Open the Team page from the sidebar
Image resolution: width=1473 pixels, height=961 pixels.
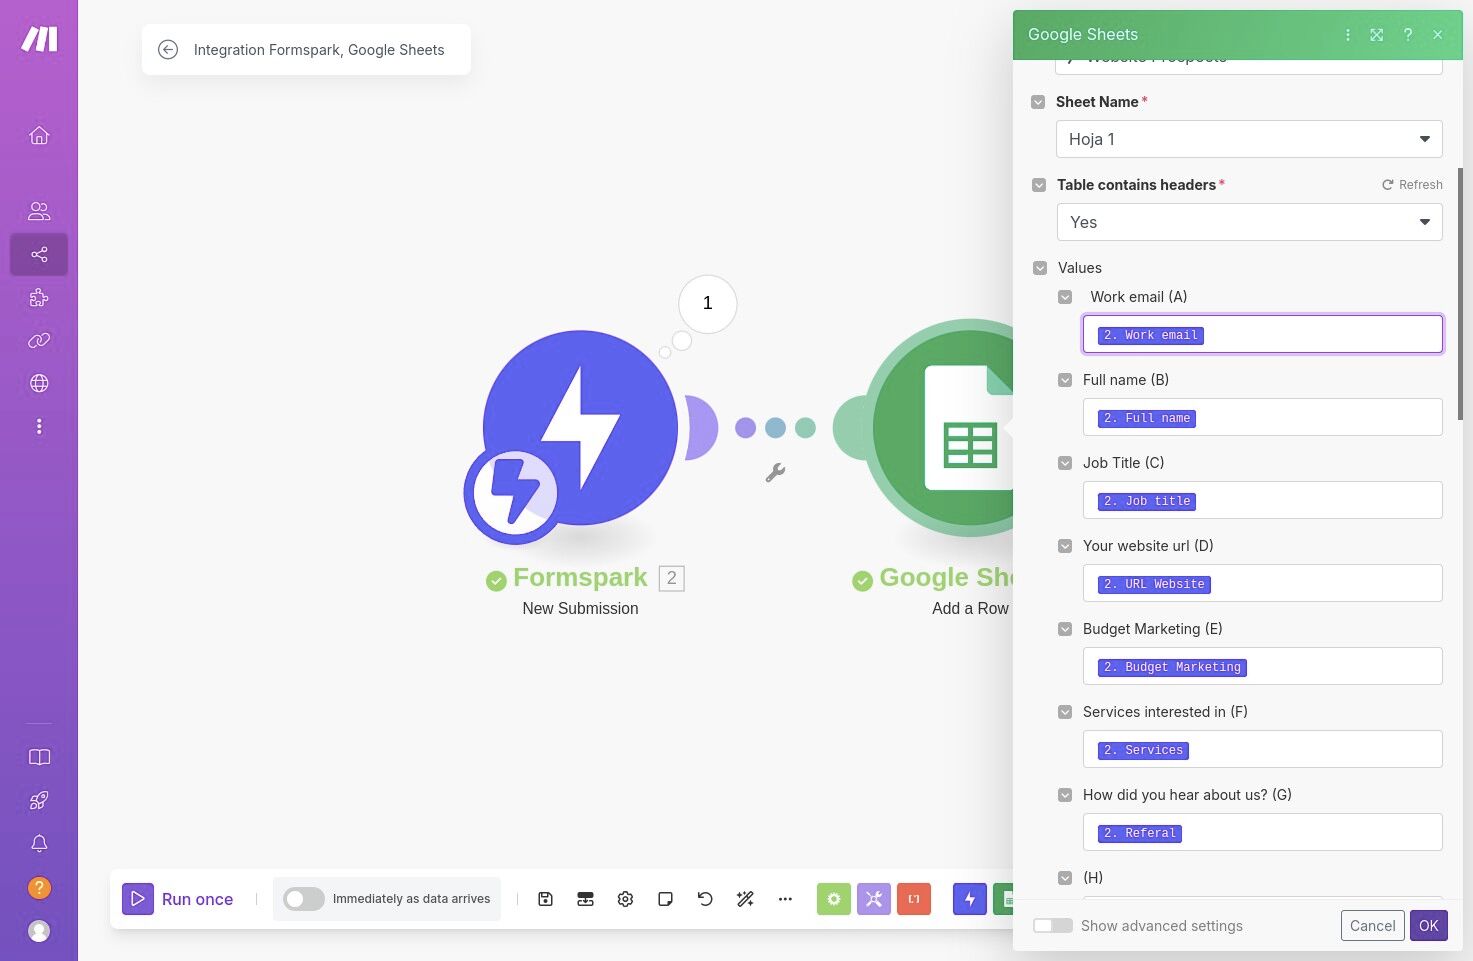pyautogui.click(x=39, y=211)
